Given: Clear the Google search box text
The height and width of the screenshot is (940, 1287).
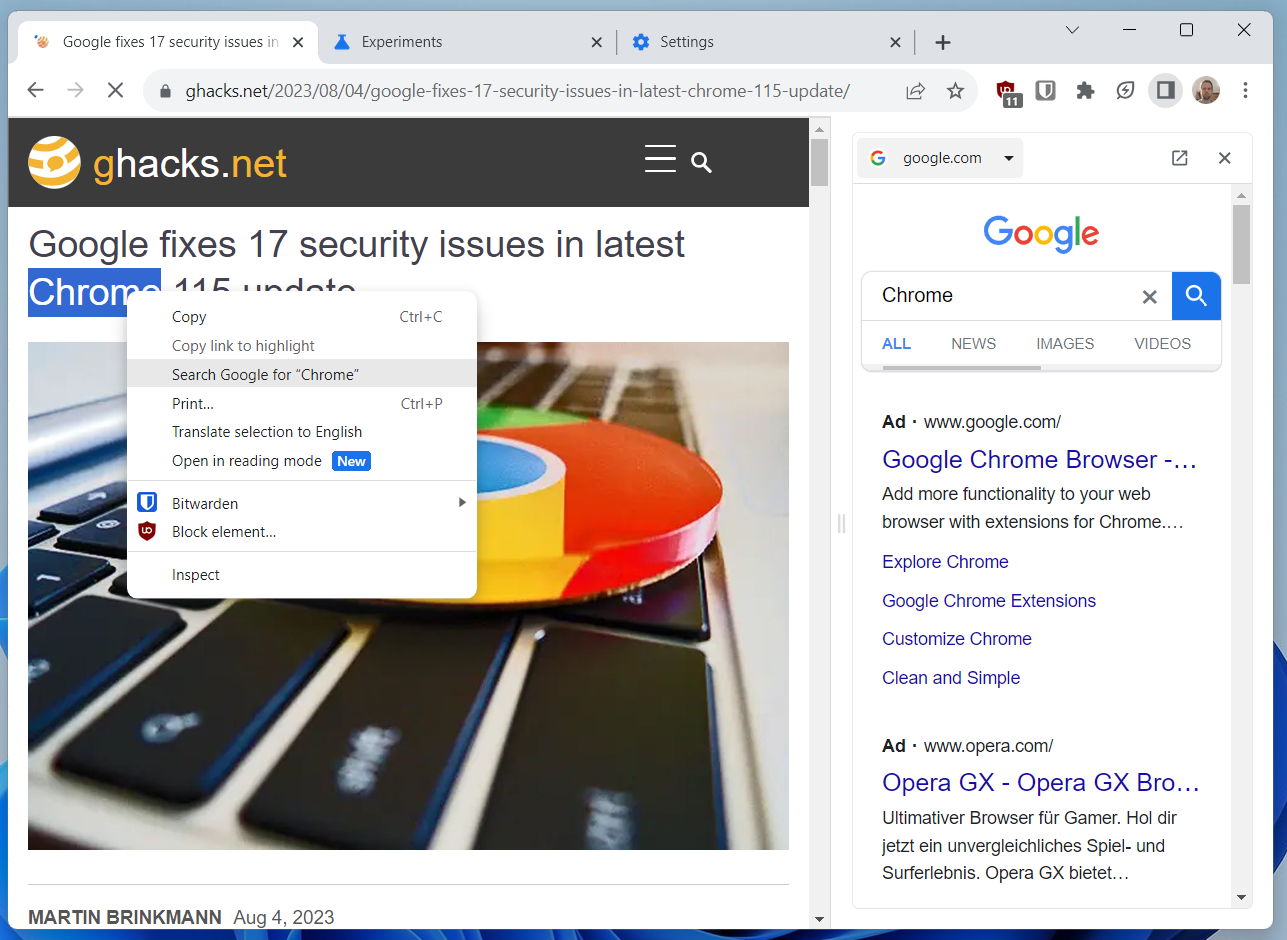Looking at the screenshot, I should click(x=1149, y=296).
